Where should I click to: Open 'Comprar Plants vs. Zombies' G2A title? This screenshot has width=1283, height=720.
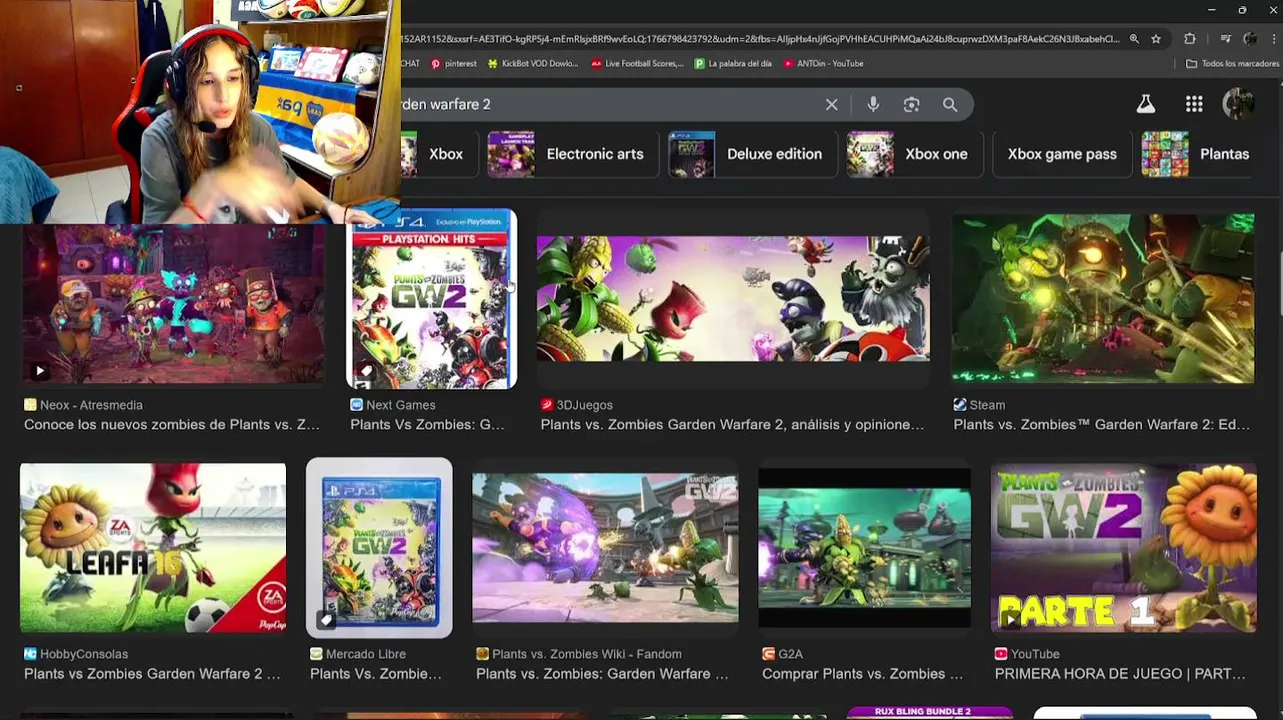(863, 674)
